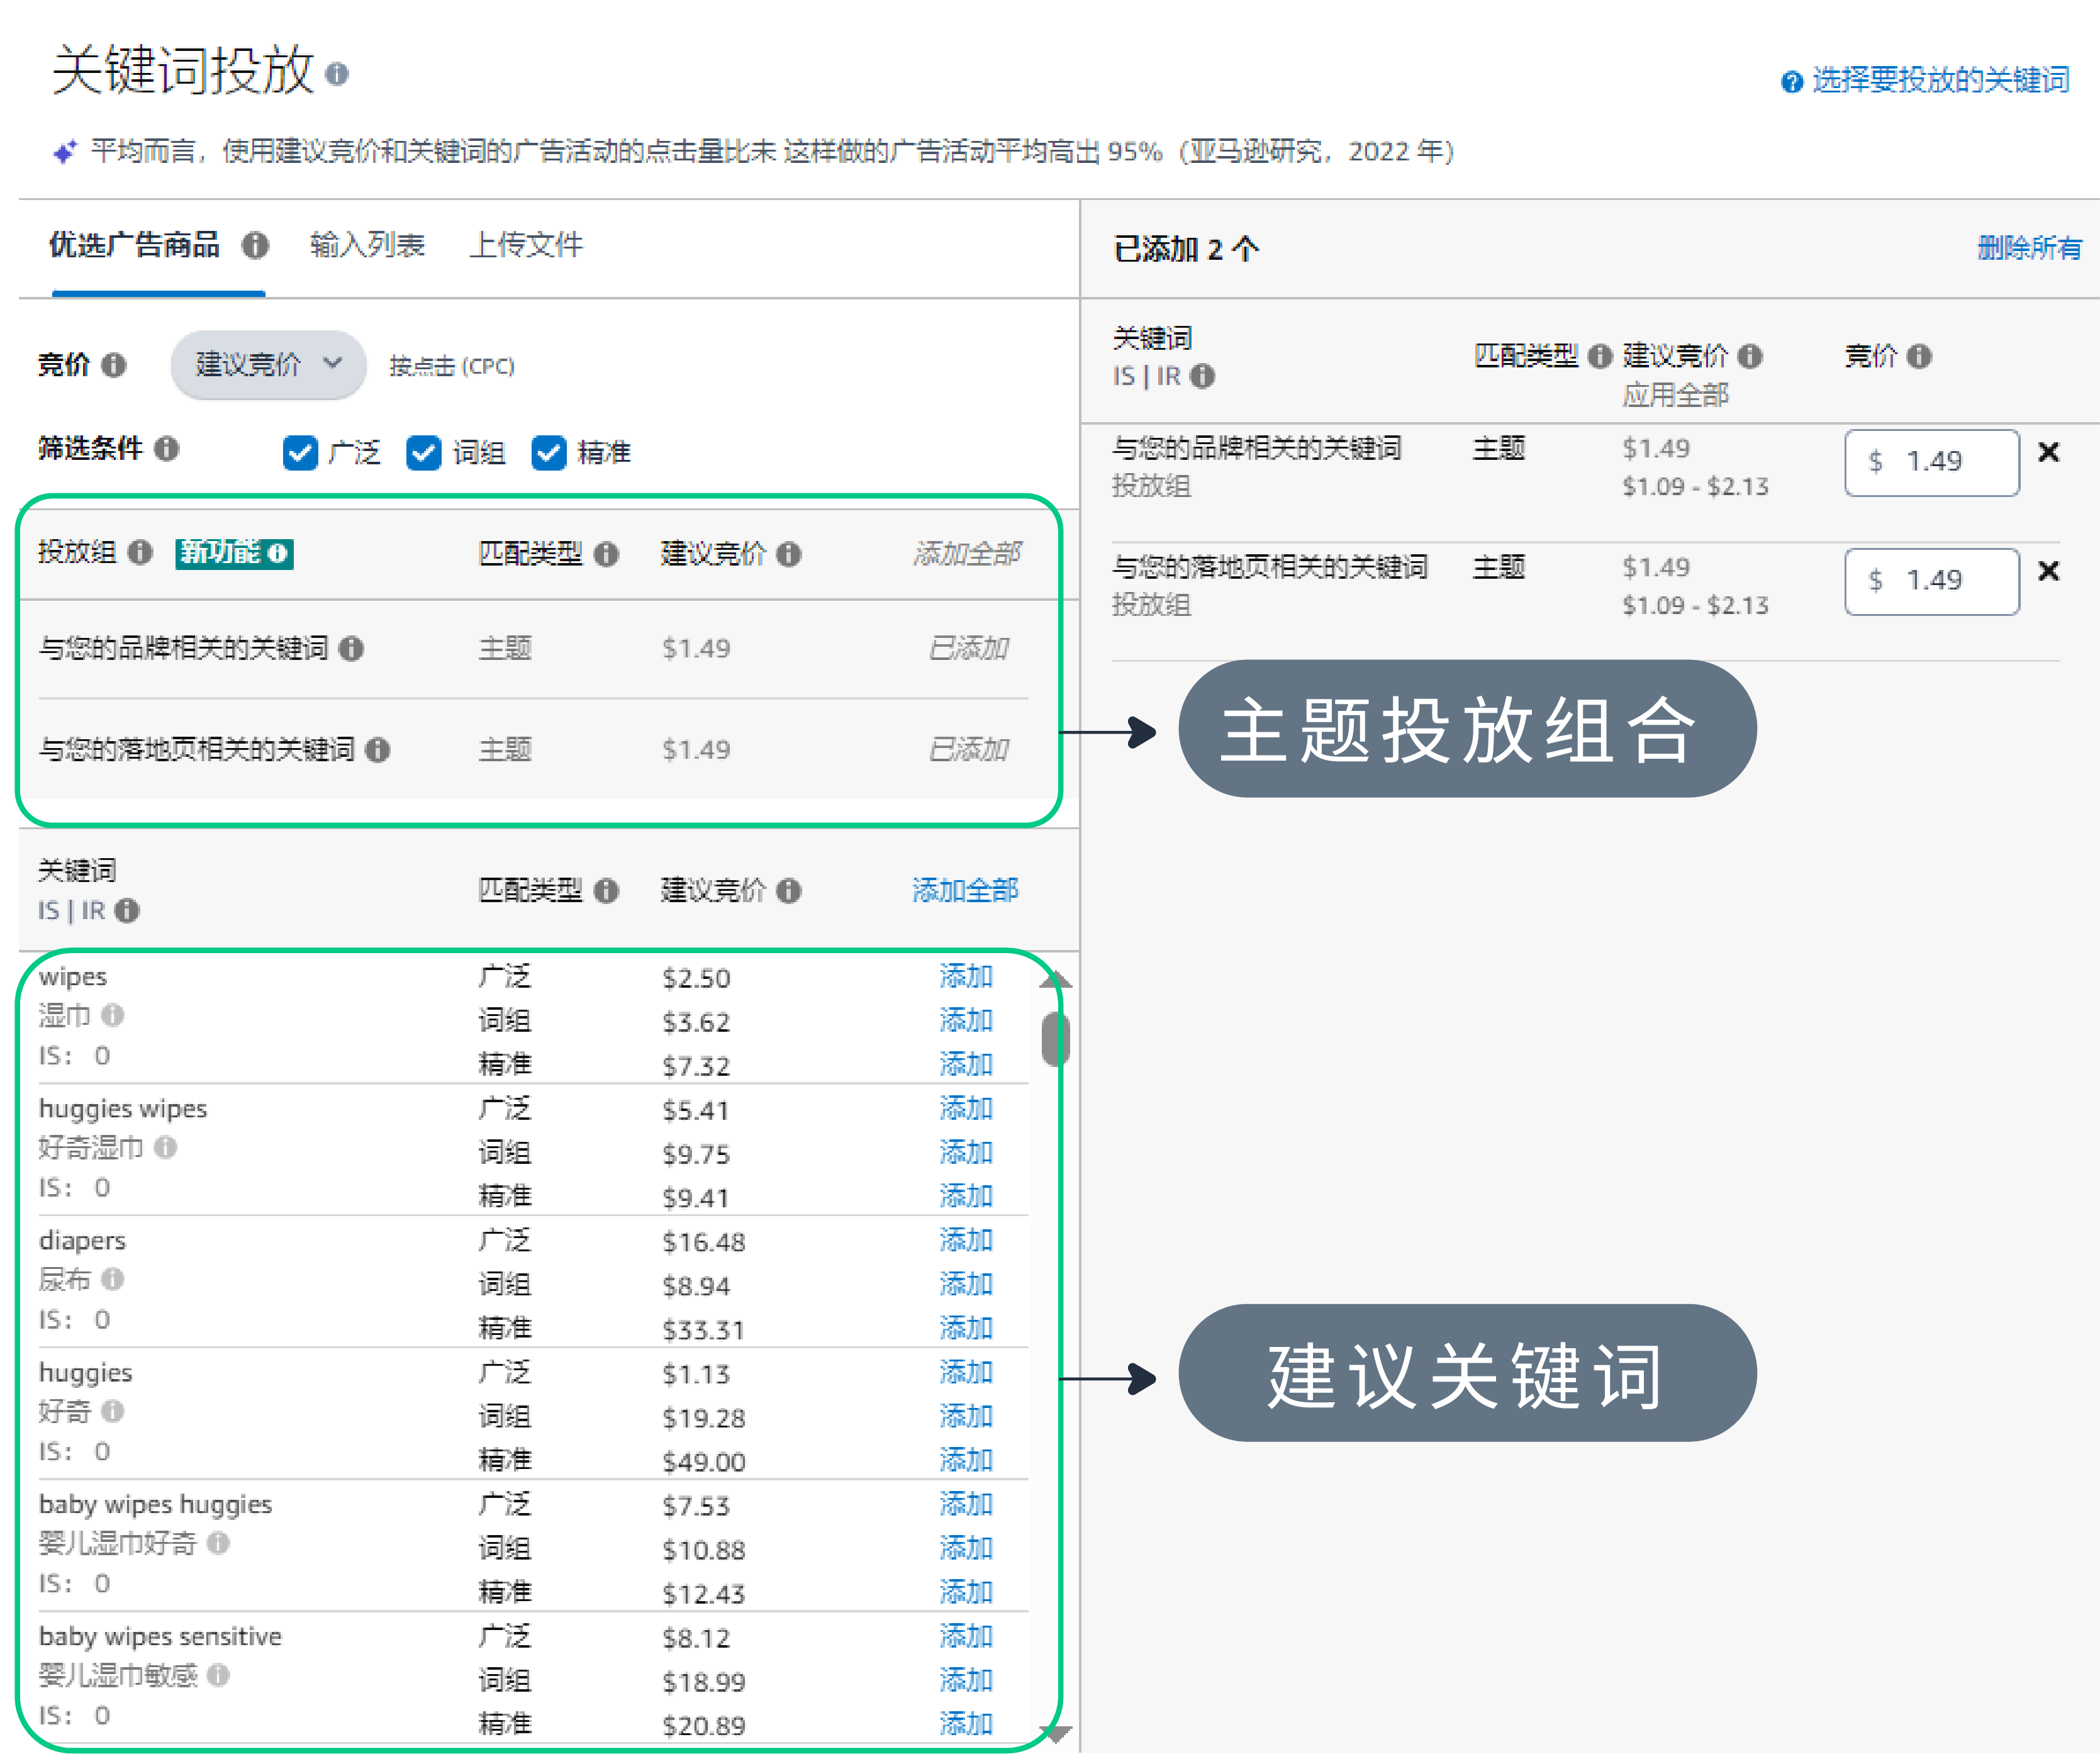
Task: Switch to 优选广告商品 tab
Action: 134,245
